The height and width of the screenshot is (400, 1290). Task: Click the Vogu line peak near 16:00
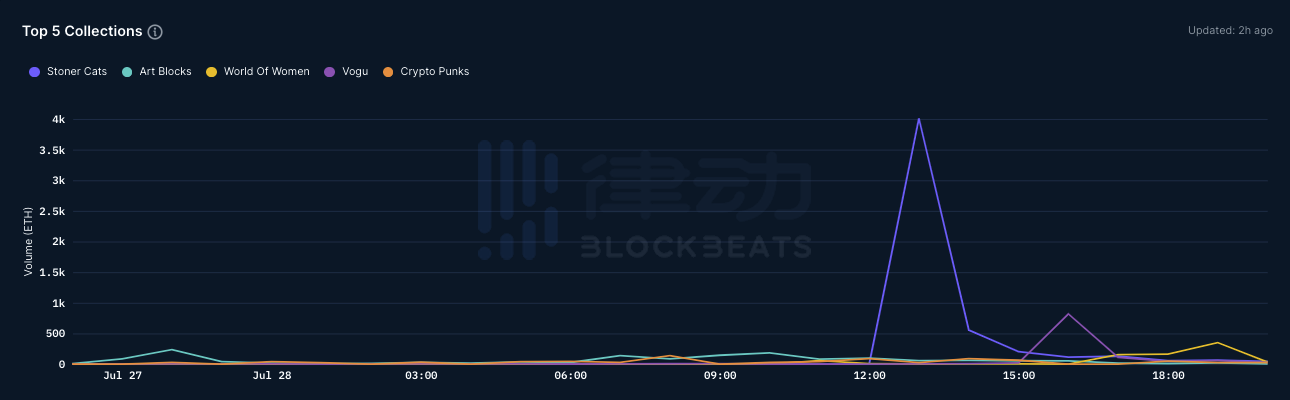click(1068, 314)
